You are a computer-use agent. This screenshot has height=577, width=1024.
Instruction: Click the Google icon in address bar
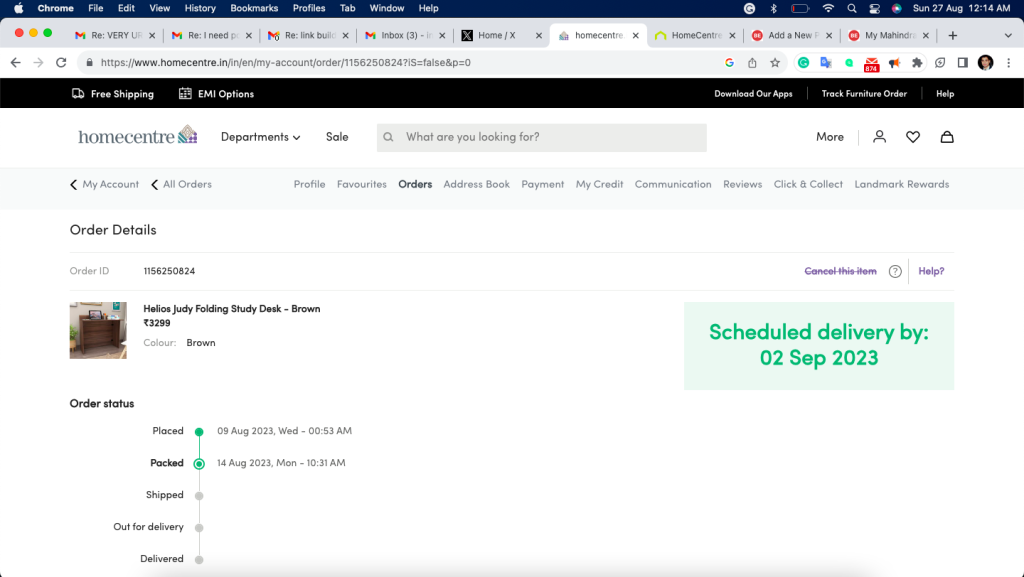(729, 63)
